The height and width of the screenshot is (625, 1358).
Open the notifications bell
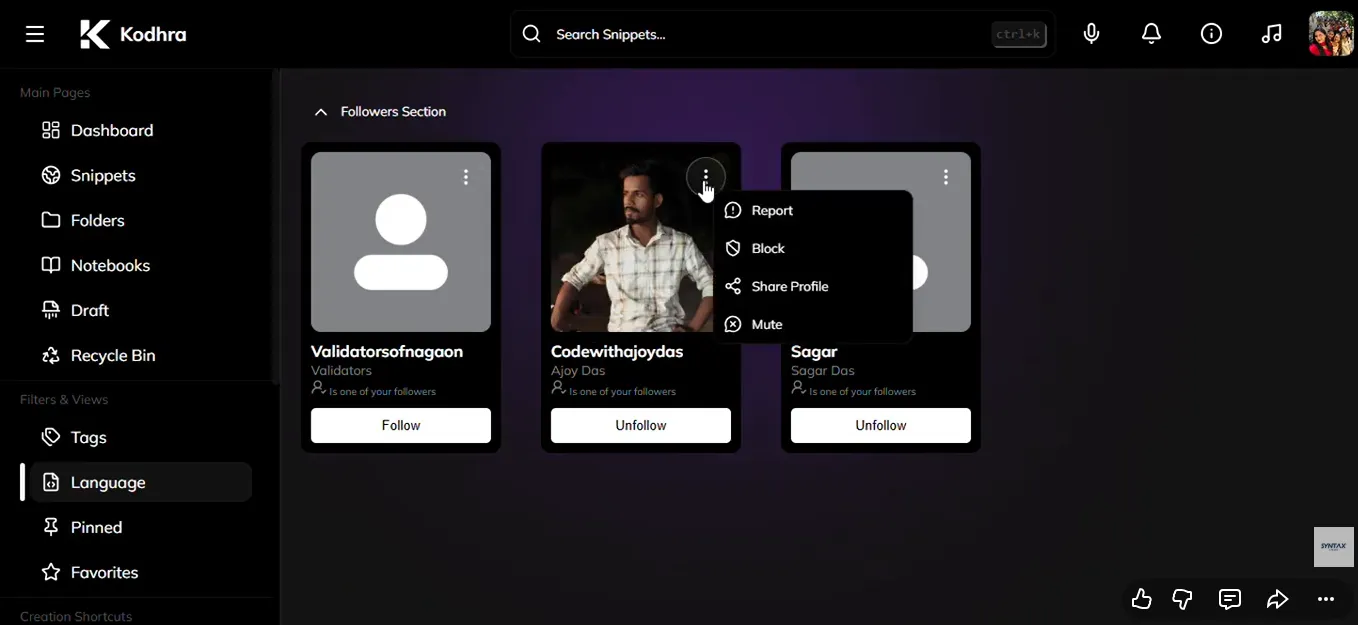(1151, 34)
